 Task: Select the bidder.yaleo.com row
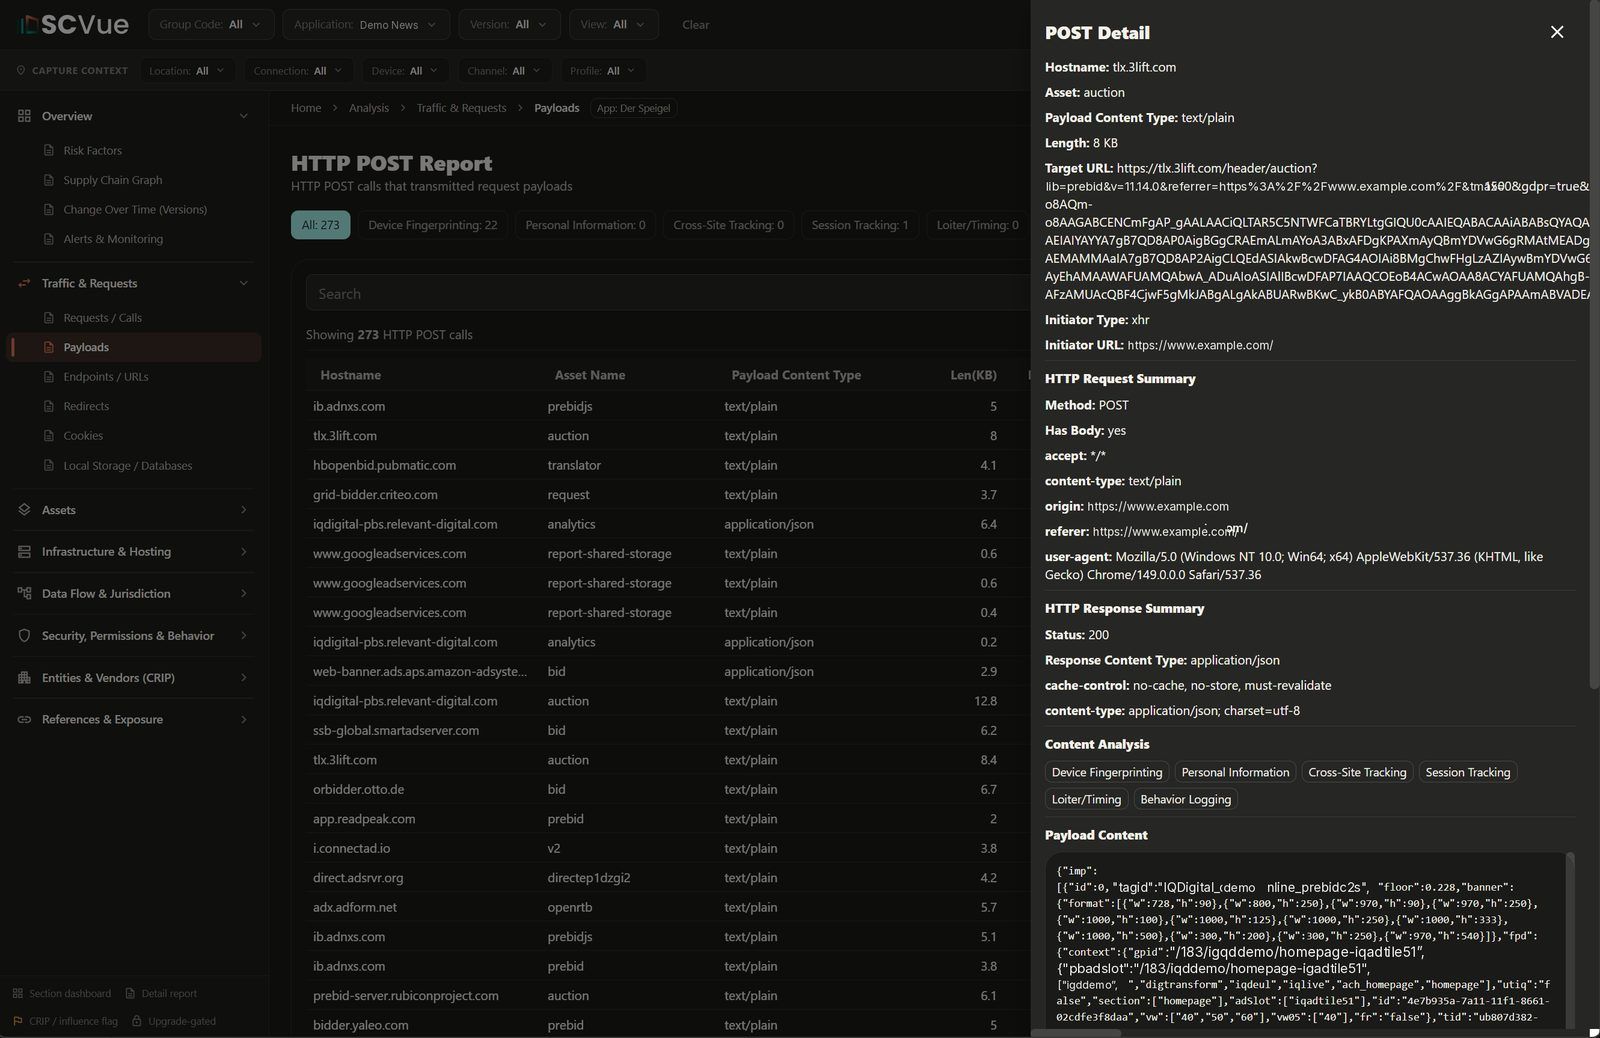(x=668, y=1025)
